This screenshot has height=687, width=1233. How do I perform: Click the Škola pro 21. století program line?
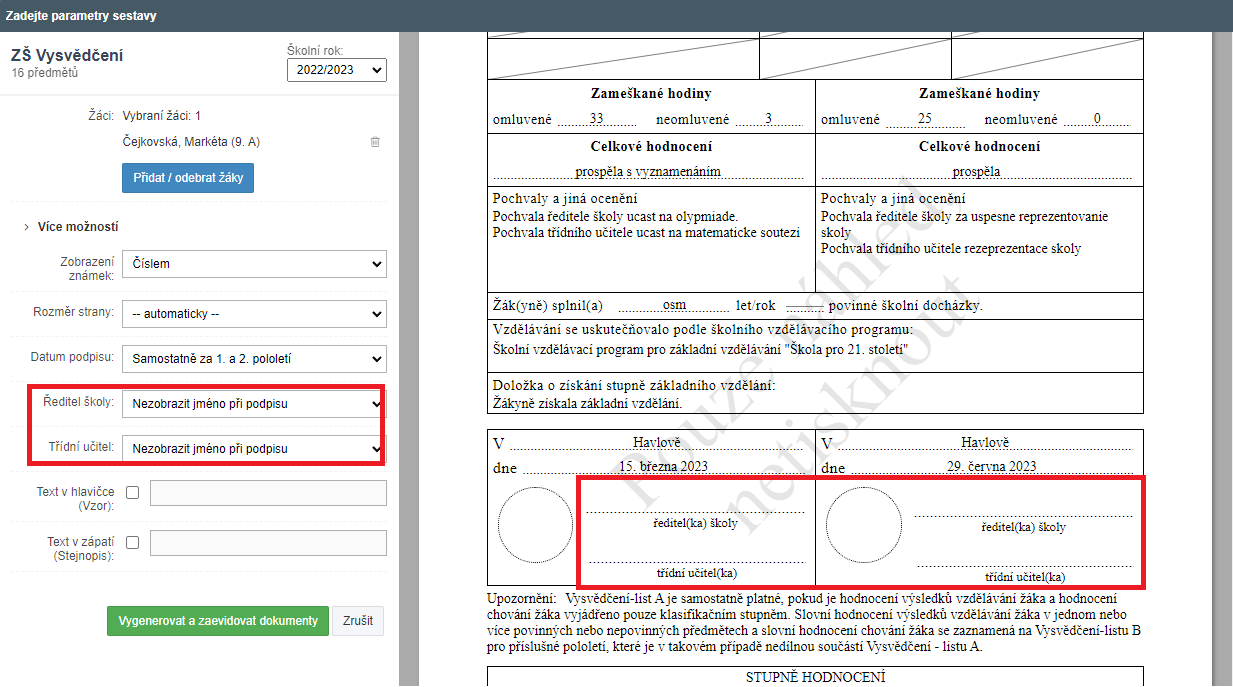[700, 349]
